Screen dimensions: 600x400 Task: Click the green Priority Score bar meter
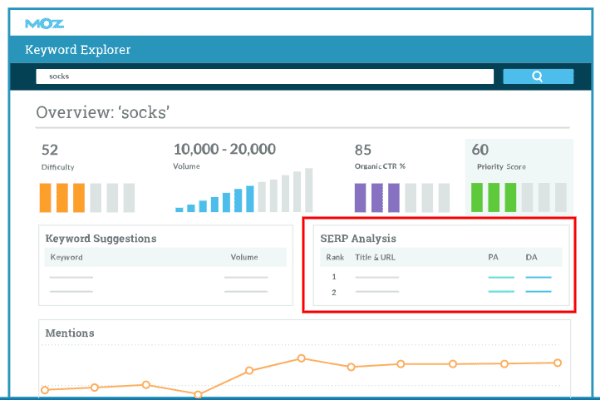coord(519,198)
